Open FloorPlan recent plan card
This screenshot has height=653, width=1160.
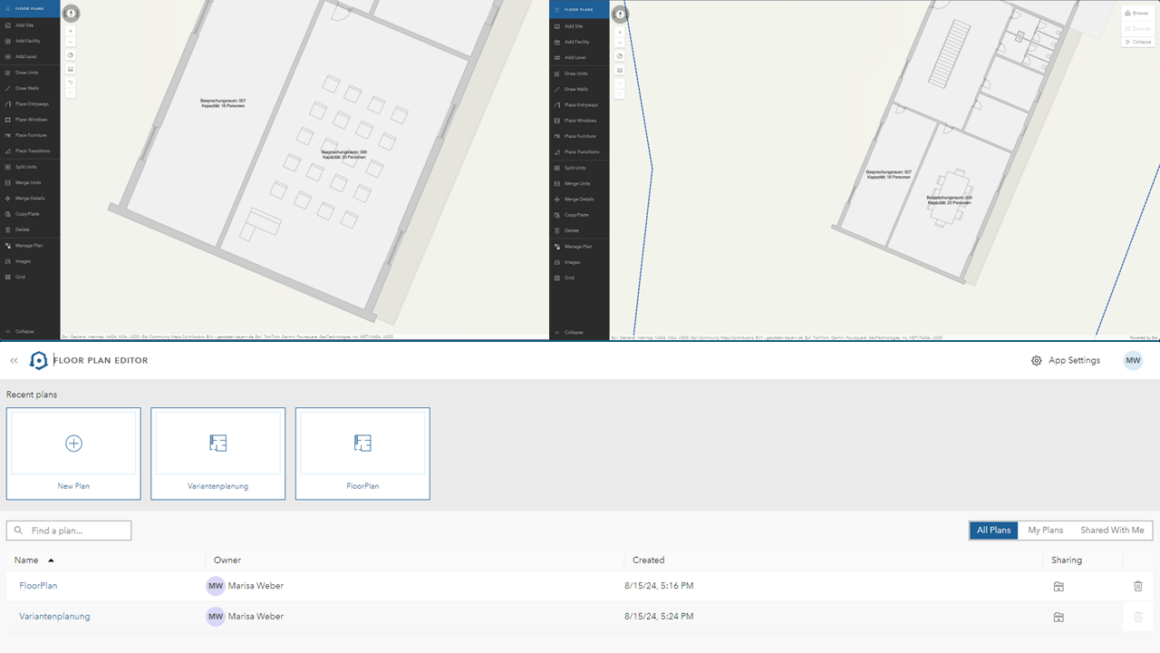click(362, 453)
